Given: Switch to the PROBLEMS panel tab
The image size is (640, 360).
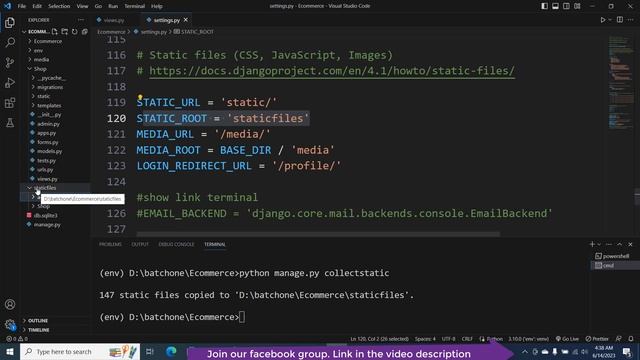Looking at the screenshot, I should [x=110, y=244].
